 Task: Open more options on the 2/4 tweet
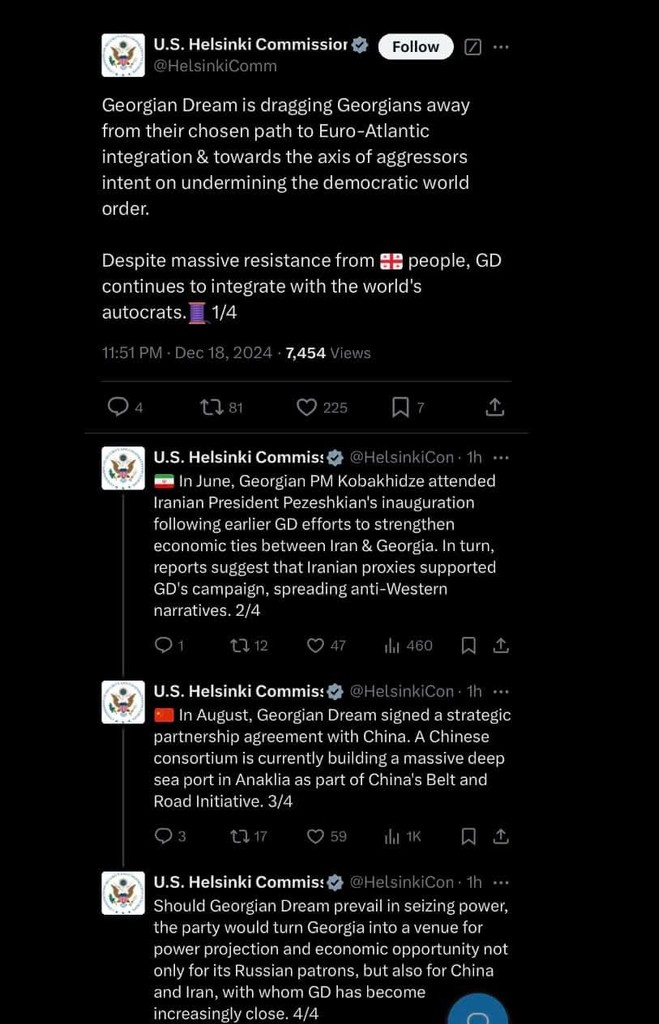tap(501, 458)
